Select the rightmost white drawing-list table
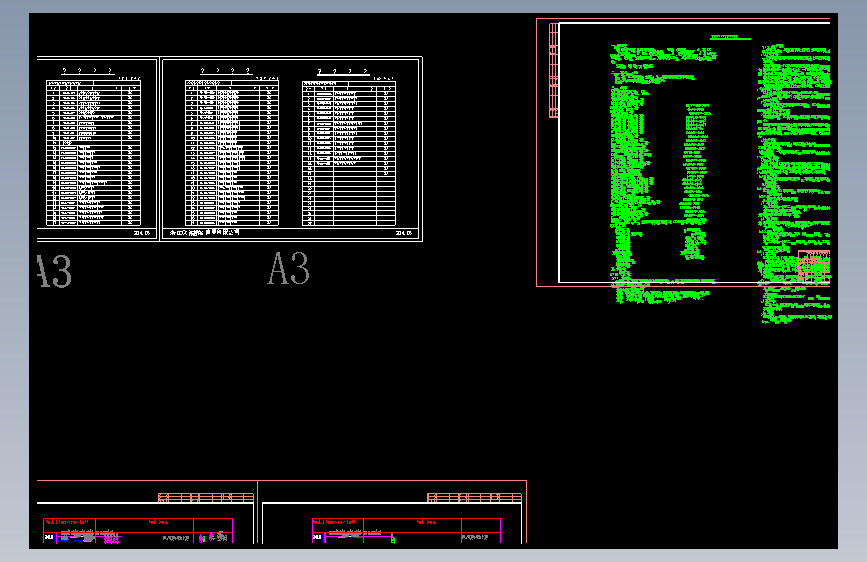This screenshot has width=867, height=562. 349,153
